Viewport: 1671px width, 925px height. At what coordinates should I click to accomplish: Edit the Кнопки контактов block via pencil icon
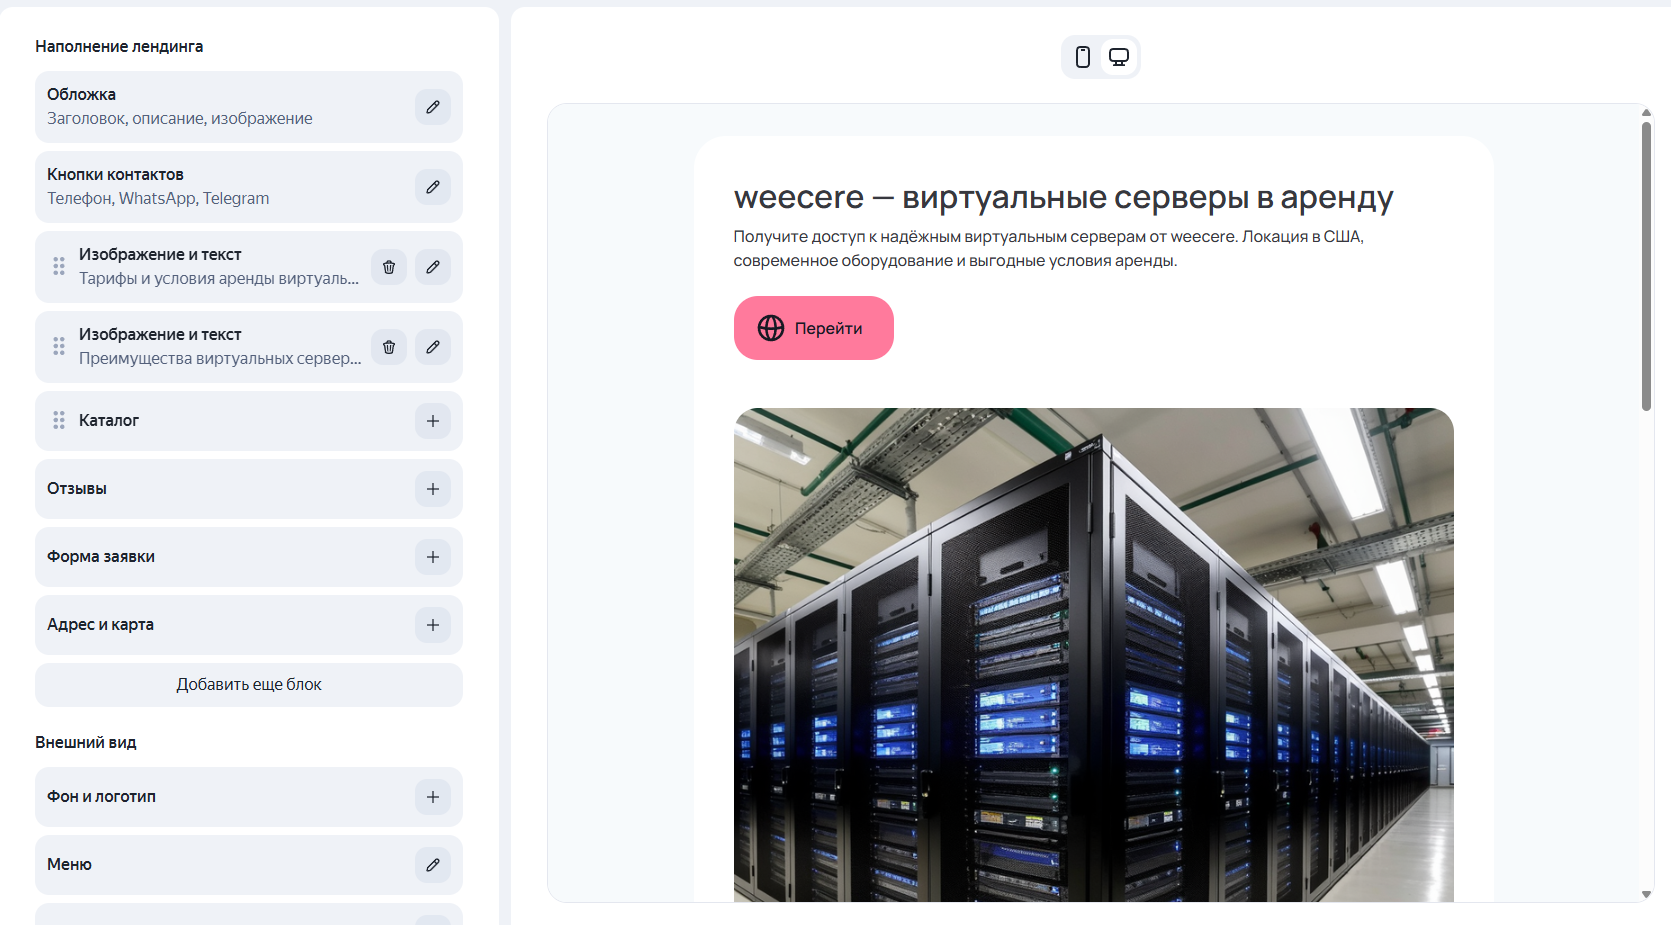tap(433, 187)
